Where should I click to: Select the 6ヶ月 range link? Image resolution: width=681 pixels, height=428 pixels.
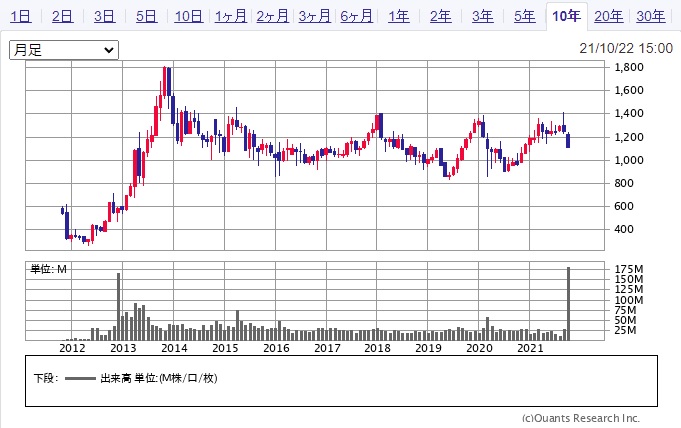tap(357, 17)
